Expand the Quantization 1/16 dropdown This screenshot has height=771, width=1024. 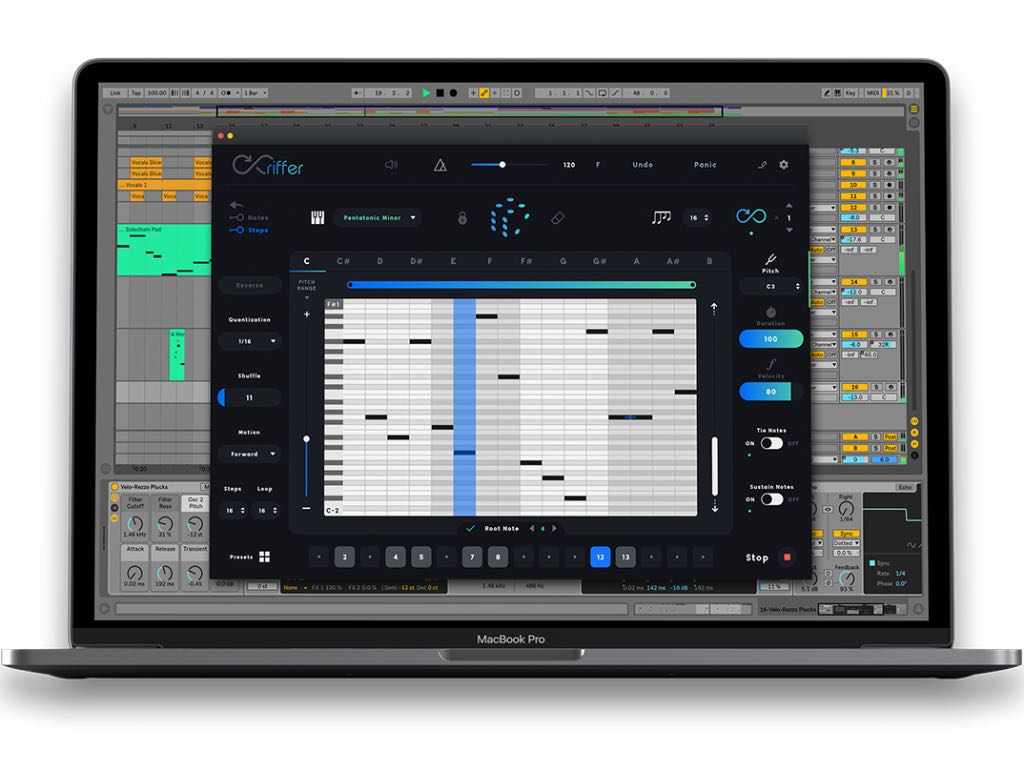(249, 341)
